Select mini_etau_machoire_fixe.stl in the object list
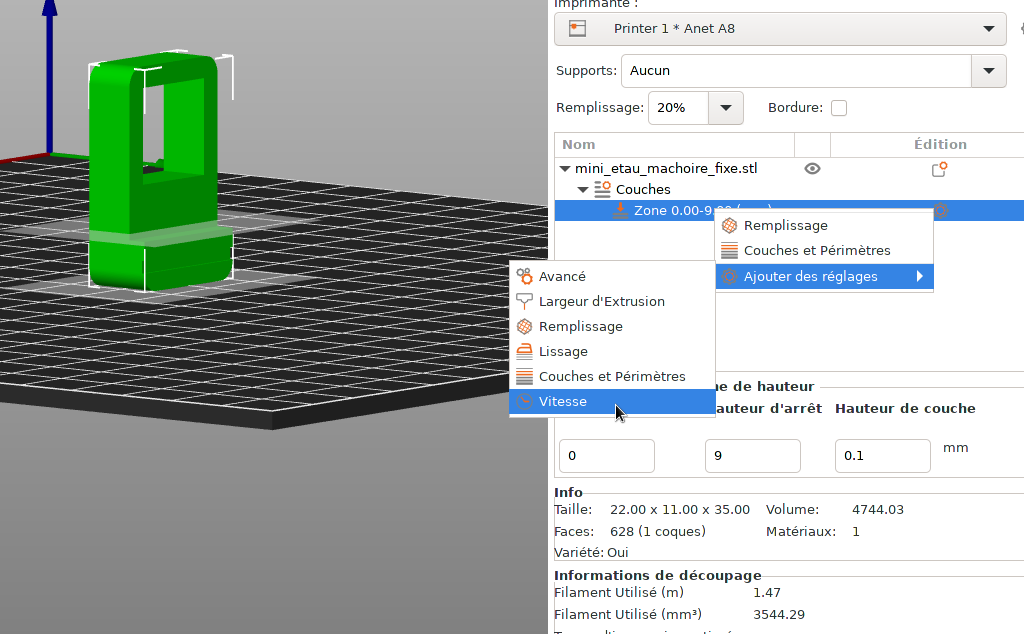This screenshot has height=634, width=1024. tap(666, 168)
